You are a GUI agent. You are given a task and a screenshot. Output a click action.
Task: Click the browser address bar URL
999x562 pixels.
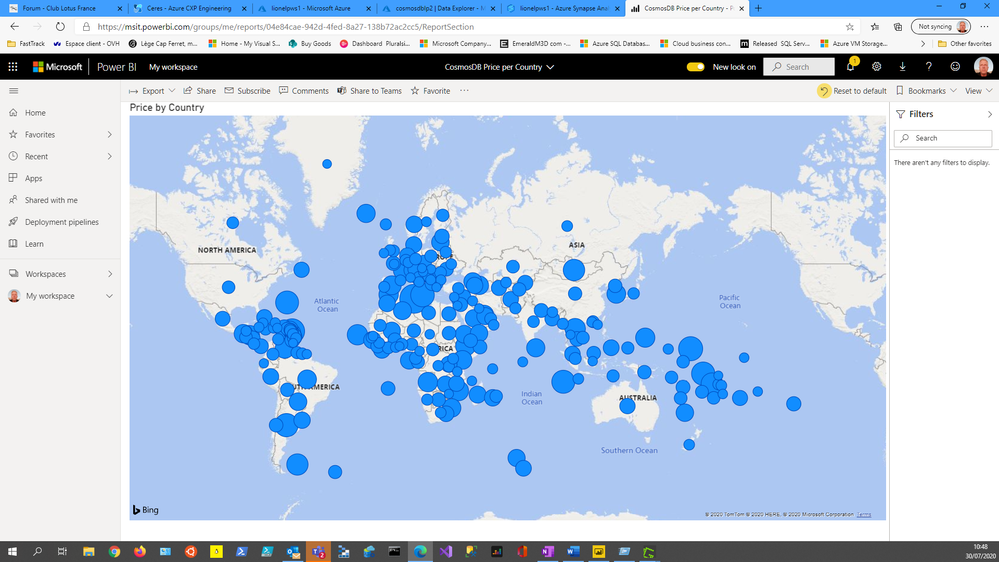tap(285, 27)
